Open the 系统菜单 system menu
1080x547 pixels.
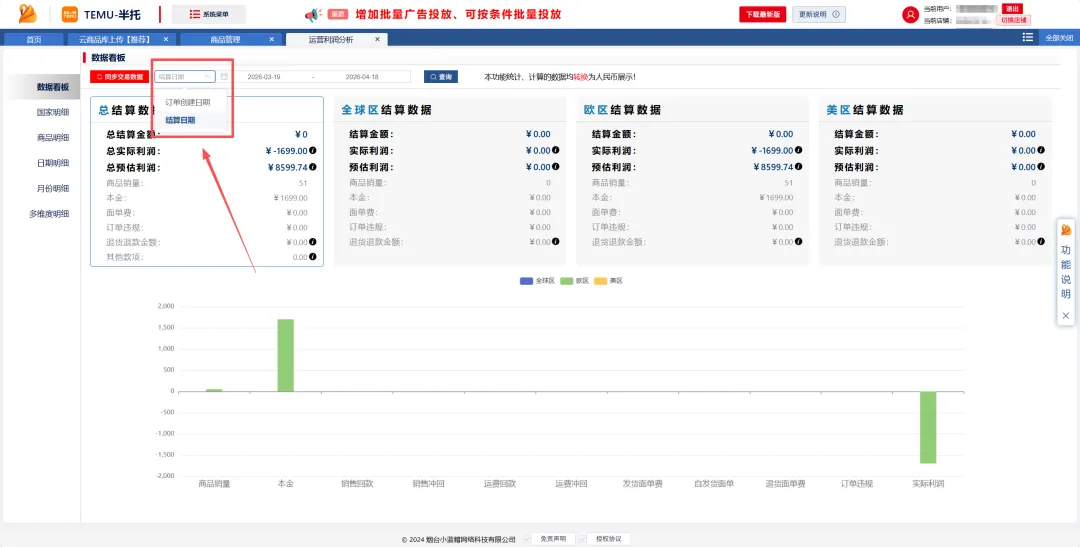209,14
